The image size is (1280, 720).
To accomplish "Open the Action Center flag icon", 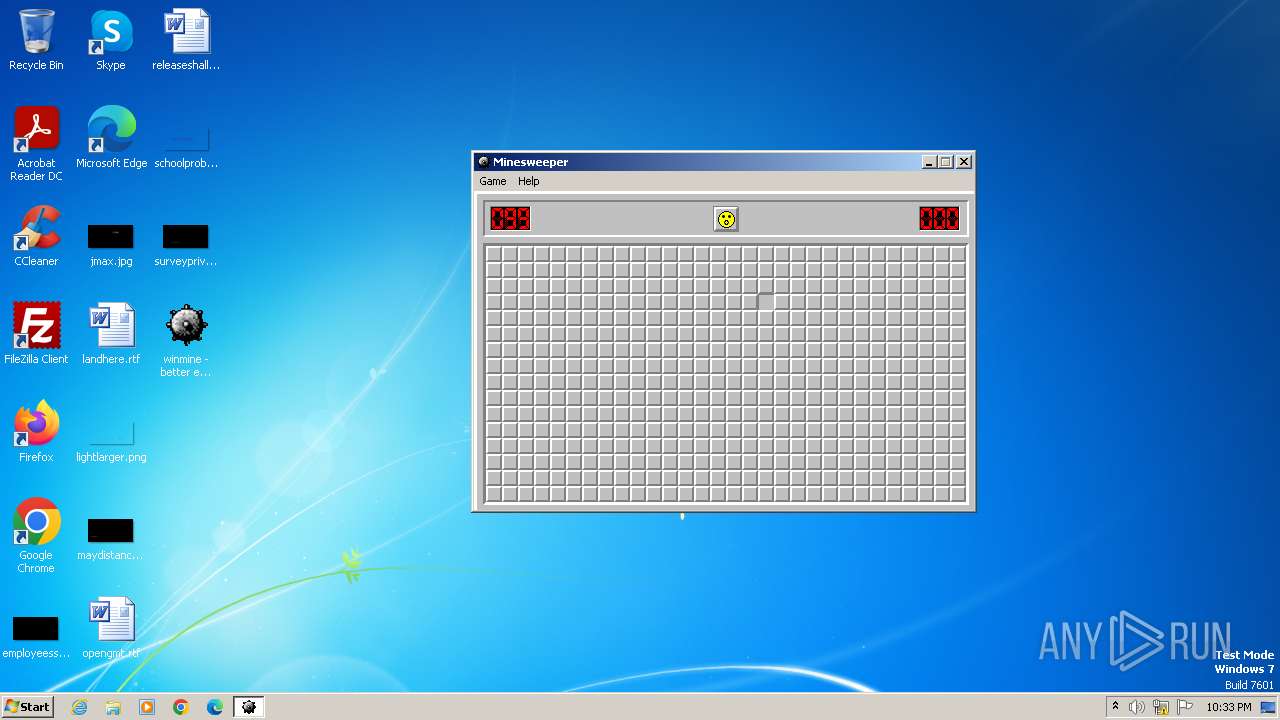I will coord(1185,707).
